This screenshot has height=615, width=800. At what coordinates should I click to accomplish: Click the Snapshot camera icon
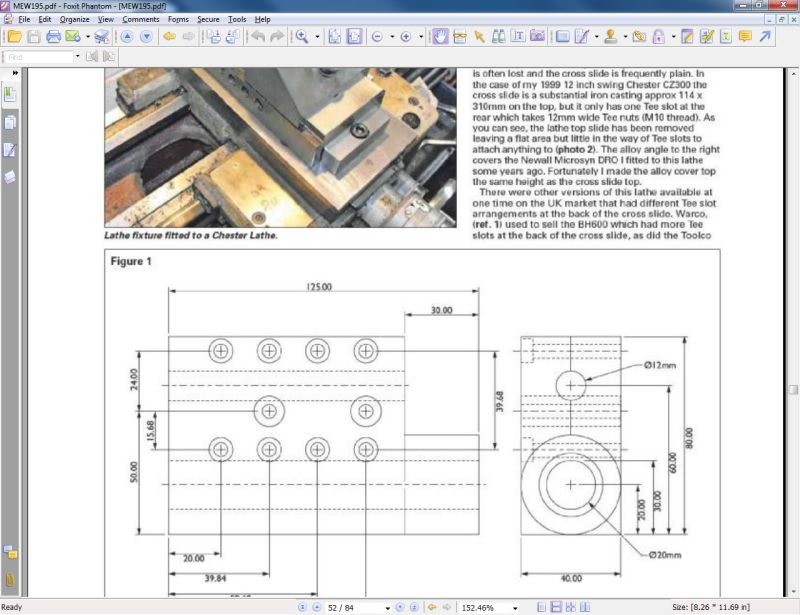click(537, 37)
